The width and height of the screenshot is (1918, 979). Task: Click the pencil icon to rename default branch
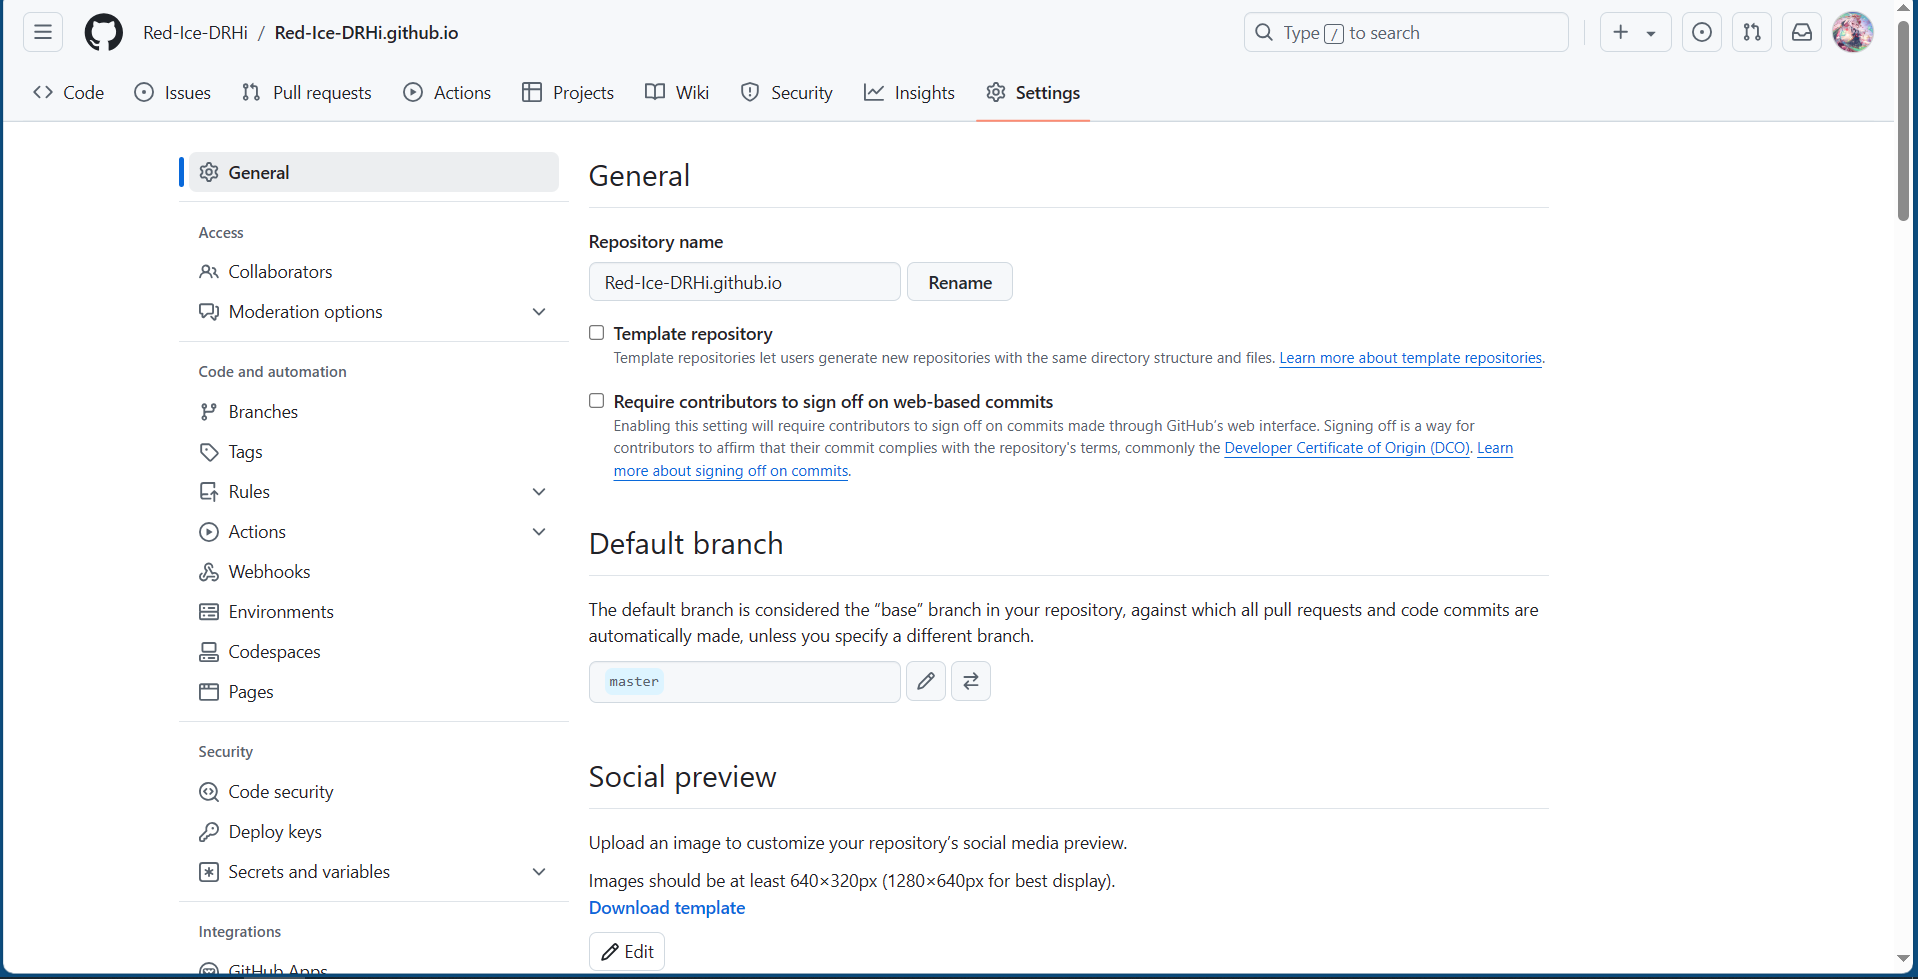click(925, 682)
